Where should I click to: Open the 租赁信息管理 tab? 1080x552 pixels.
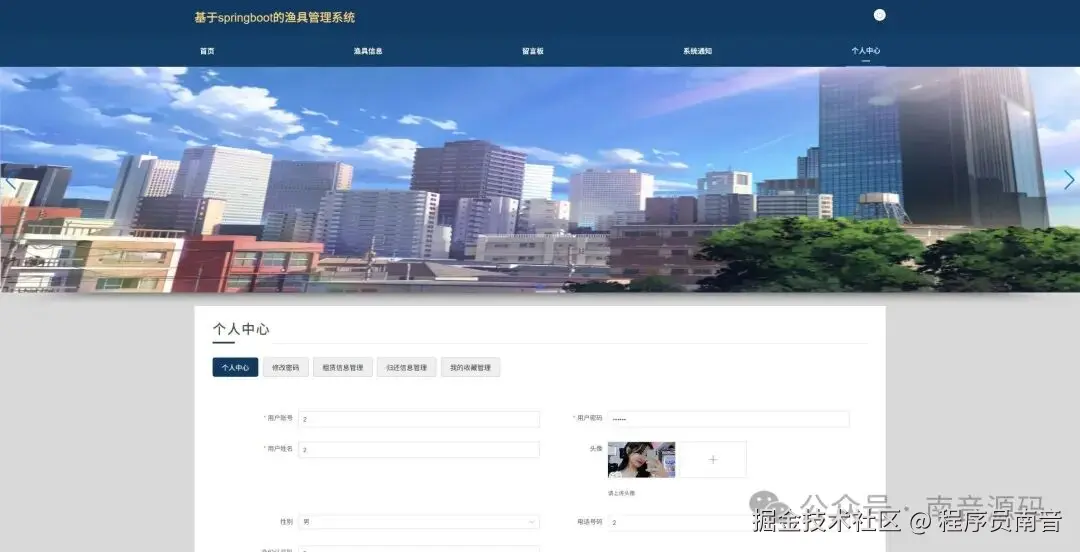343,367
